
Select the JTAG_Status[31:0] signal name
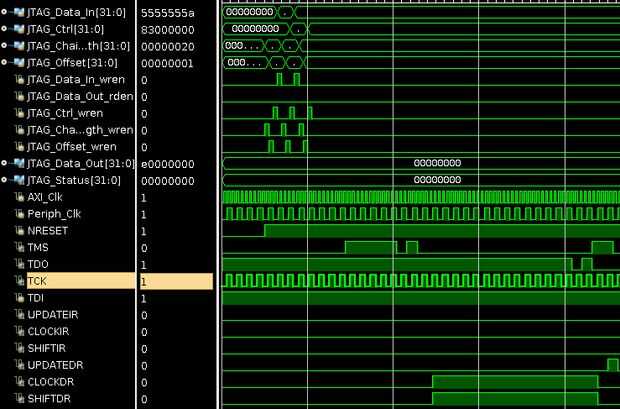[x=74, y=180]
